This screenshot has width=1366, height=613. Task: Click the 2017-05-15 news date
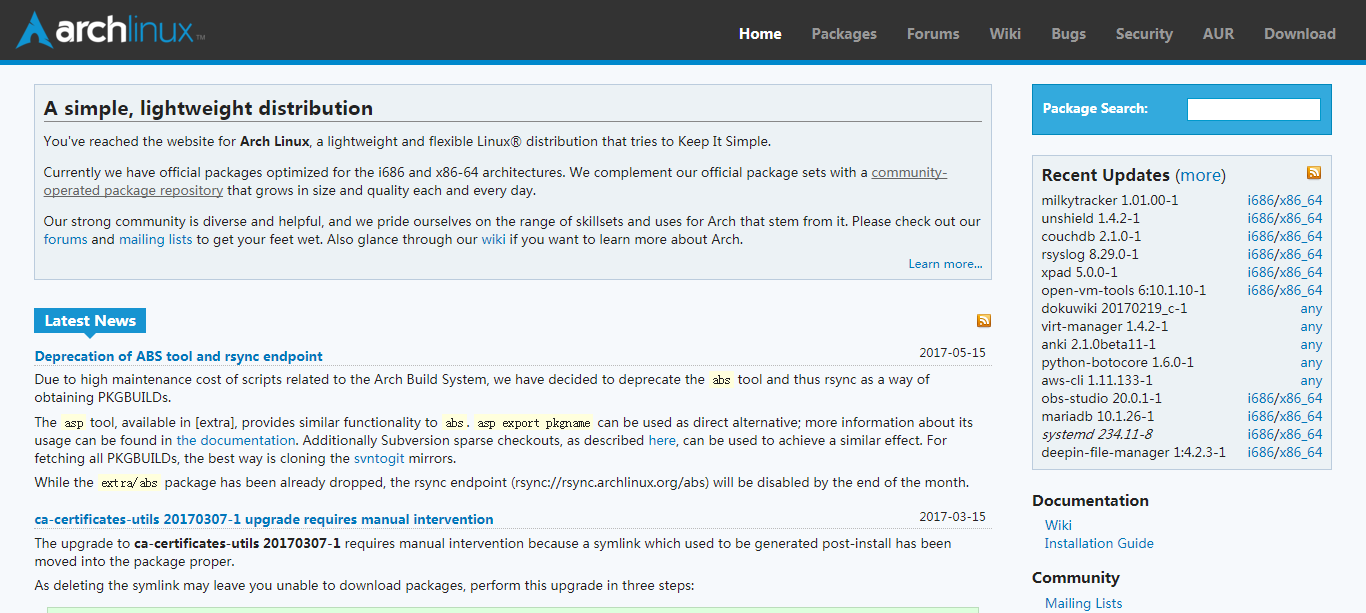point(952,353)
